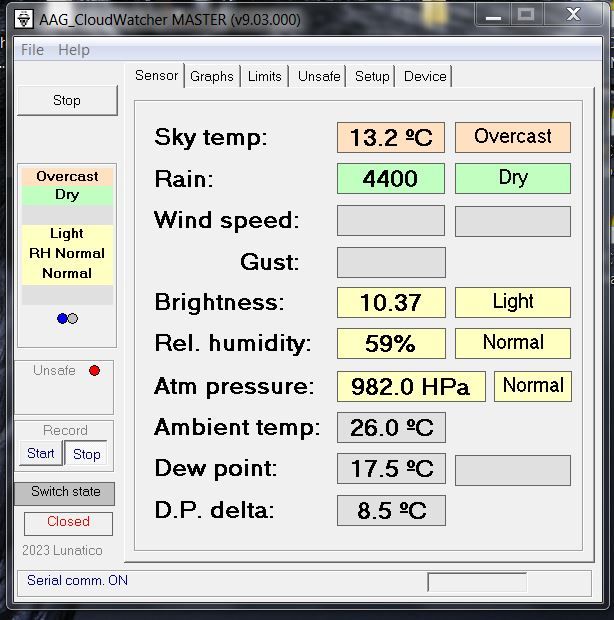Click the empty Wind speed value field
Viewport: 614px width, 620px height.
click(391, 221)
